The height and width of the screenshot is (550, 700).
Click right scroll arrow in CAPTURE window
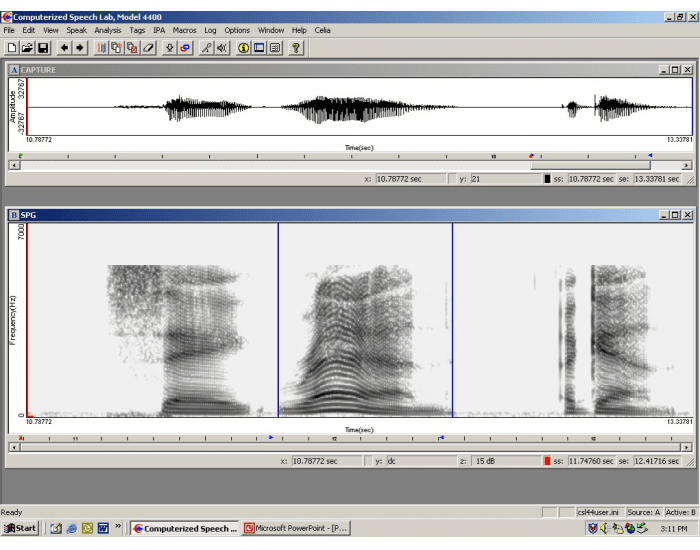tap(687, 165)
